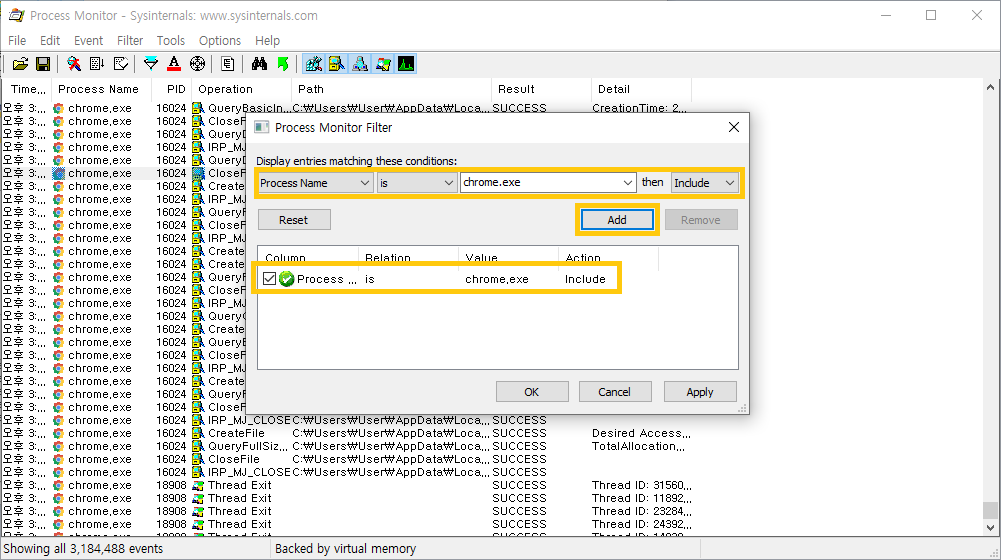Image resolution: width=1001 pixels, height=560 pixels.
Task: Click OK in Process Monitor Filter dialog
Action: 532,391
